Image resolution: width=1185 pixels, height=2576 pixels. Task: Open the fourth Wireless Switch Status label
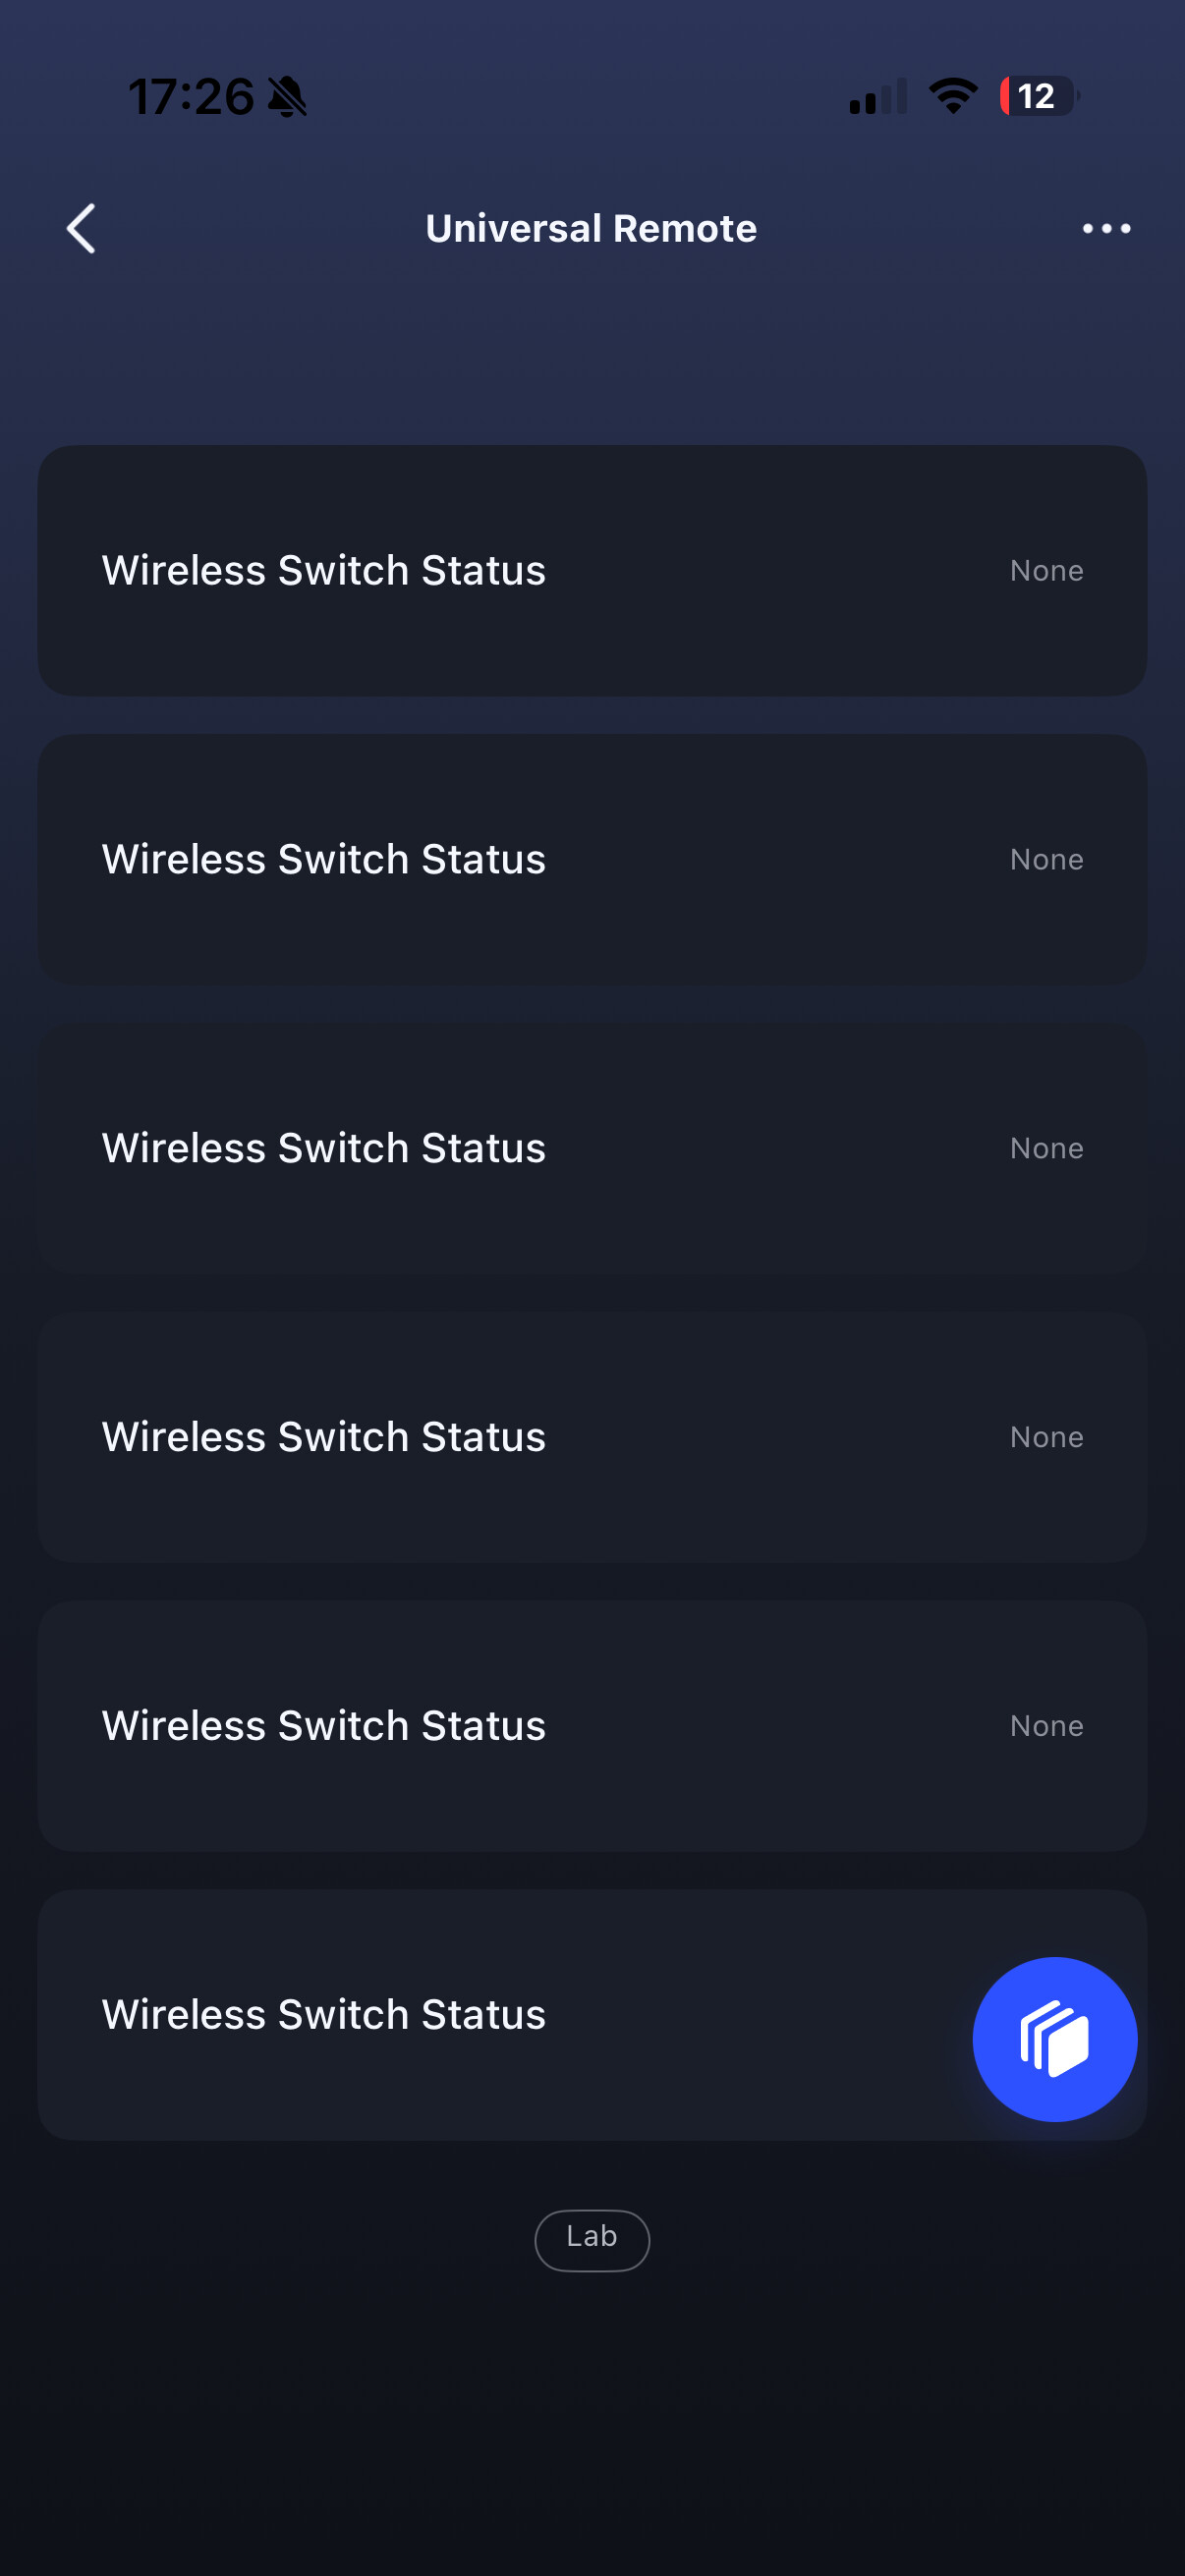pyautogui.click(x=324, y=1437)
